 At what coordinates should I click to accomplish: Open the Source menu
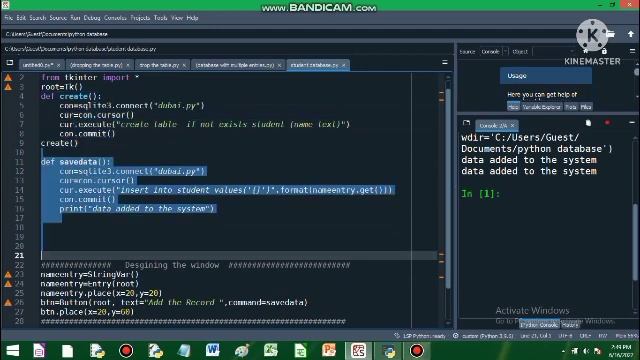click(x=58, y=18)
